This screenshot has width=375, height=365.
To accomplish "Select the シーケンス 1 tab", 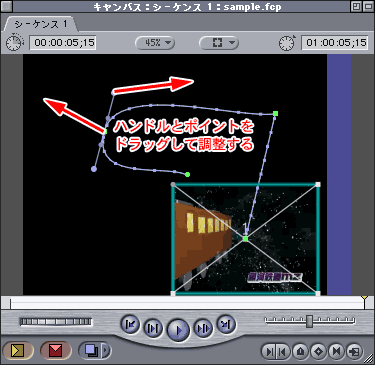I will pyautogui.click(x=41, y=24).
